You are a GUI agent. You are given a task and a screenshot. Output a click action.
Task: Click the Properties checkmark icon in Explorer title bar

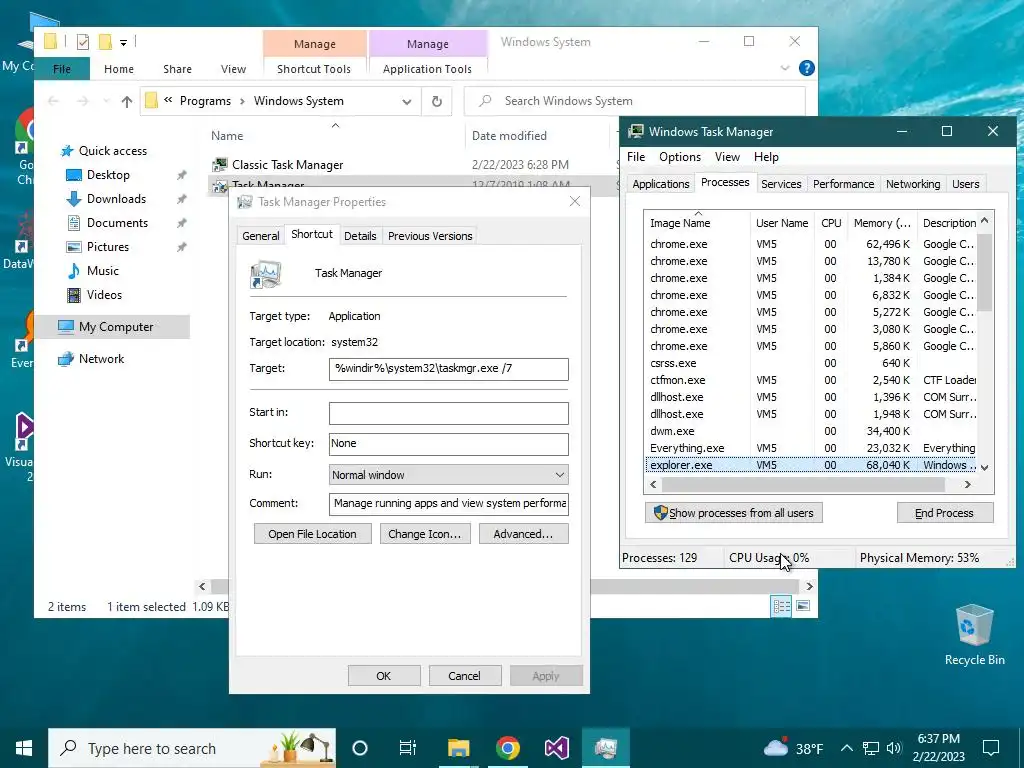[83, 42]
